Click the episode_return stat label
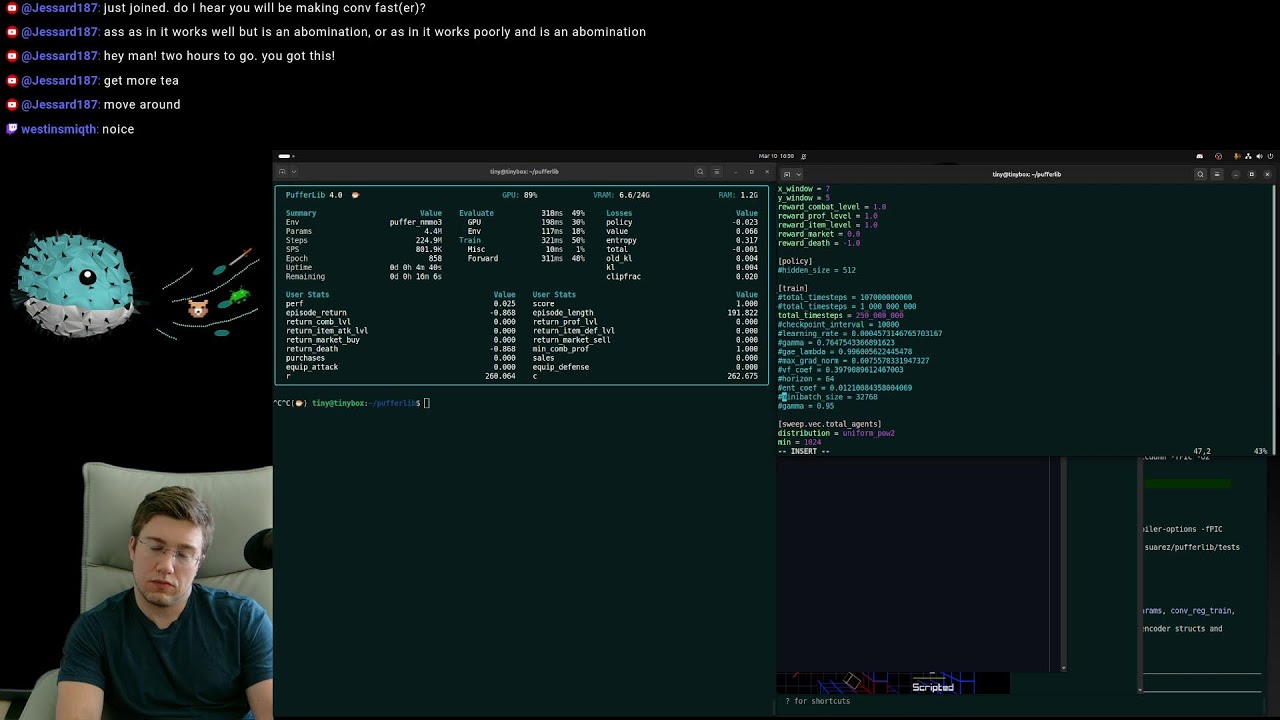 [316, 313]
